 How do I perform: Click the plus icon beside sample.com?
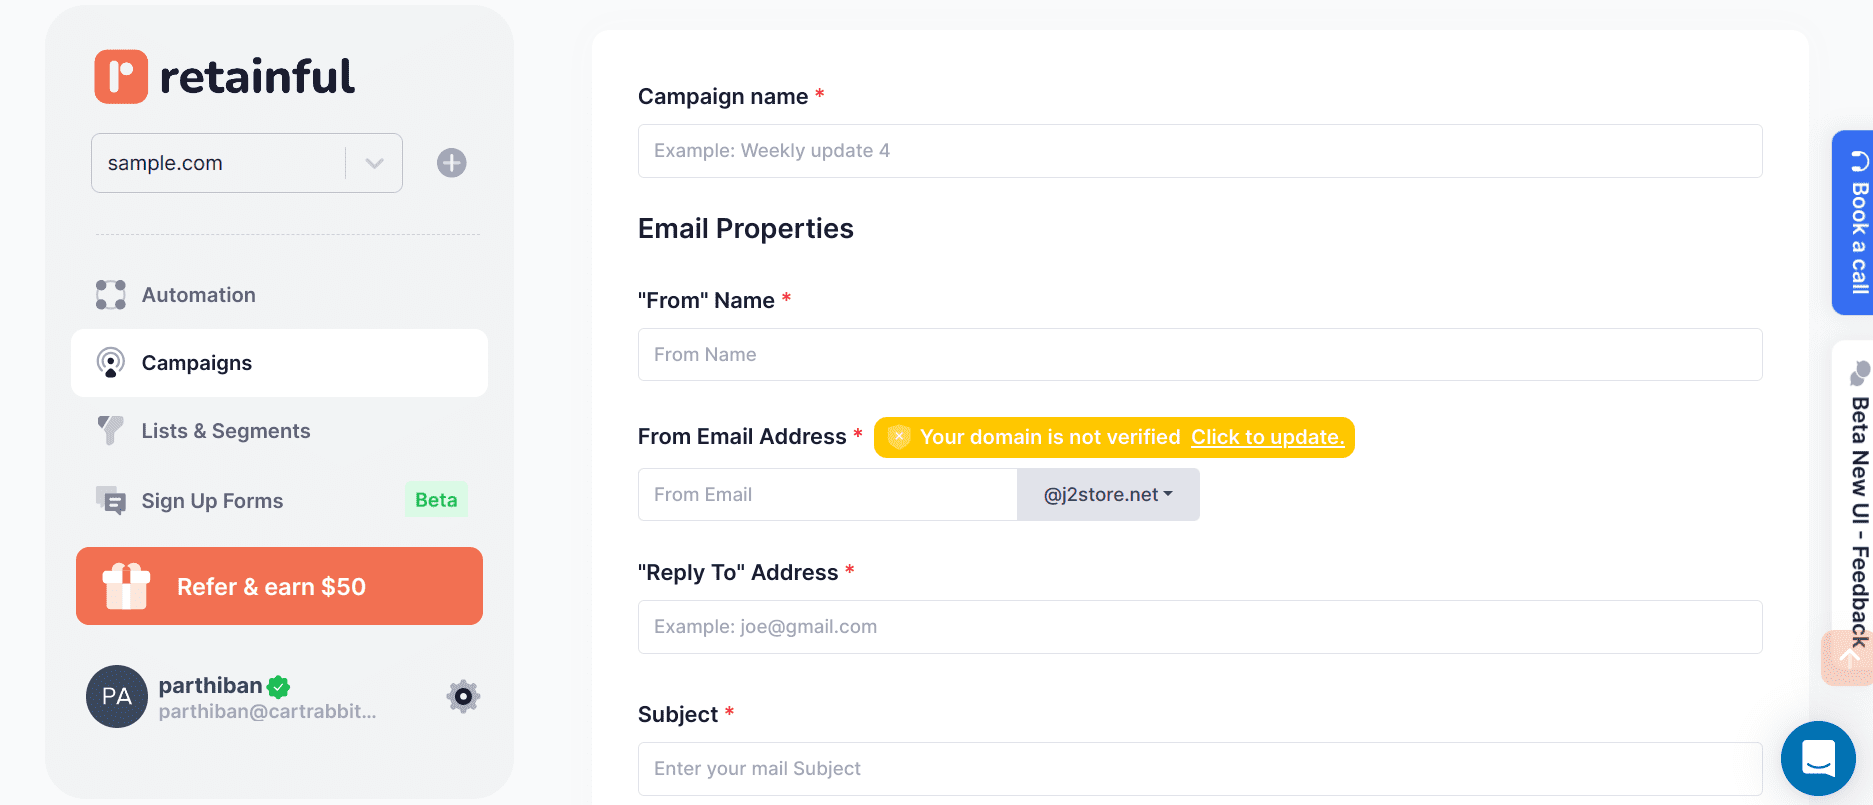point(451,162)
